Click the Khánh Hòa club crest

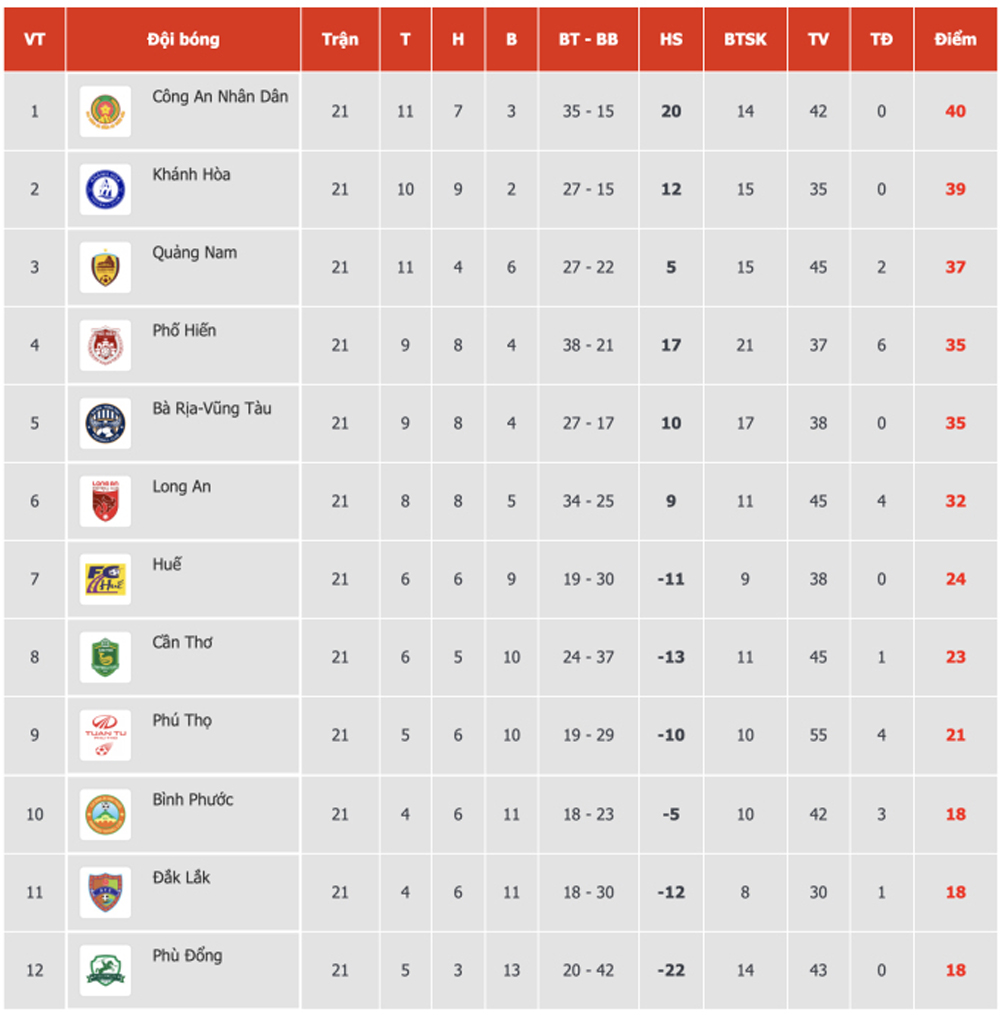(106, 190)
